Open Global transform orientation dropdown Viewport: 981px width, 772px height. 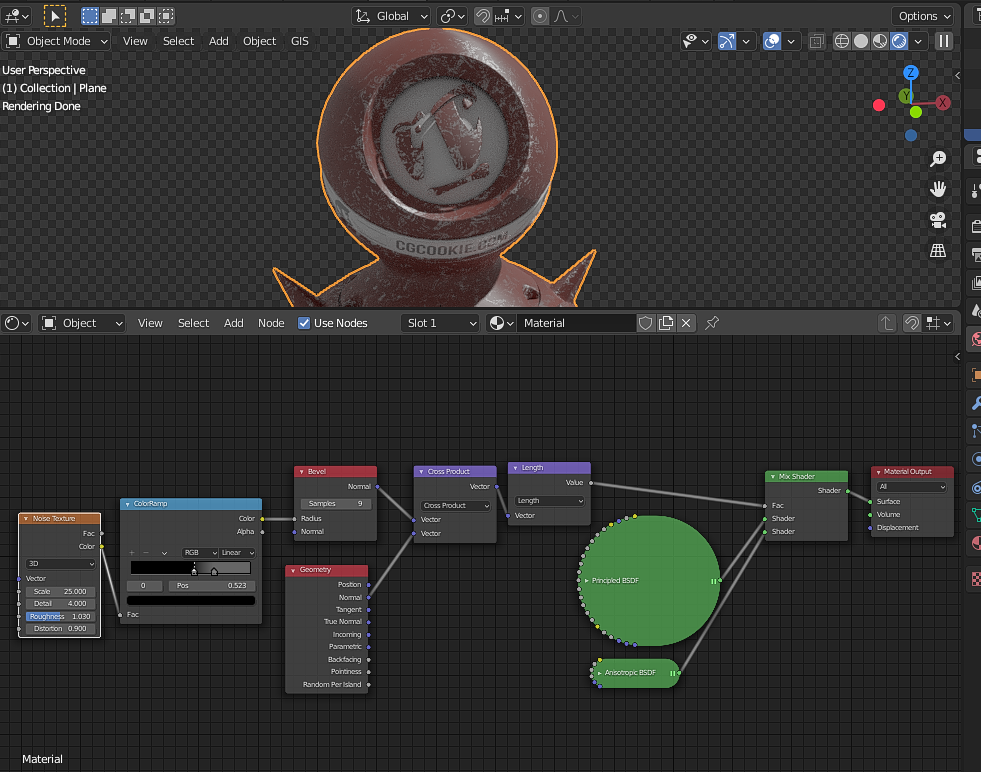tap(392, 16)
